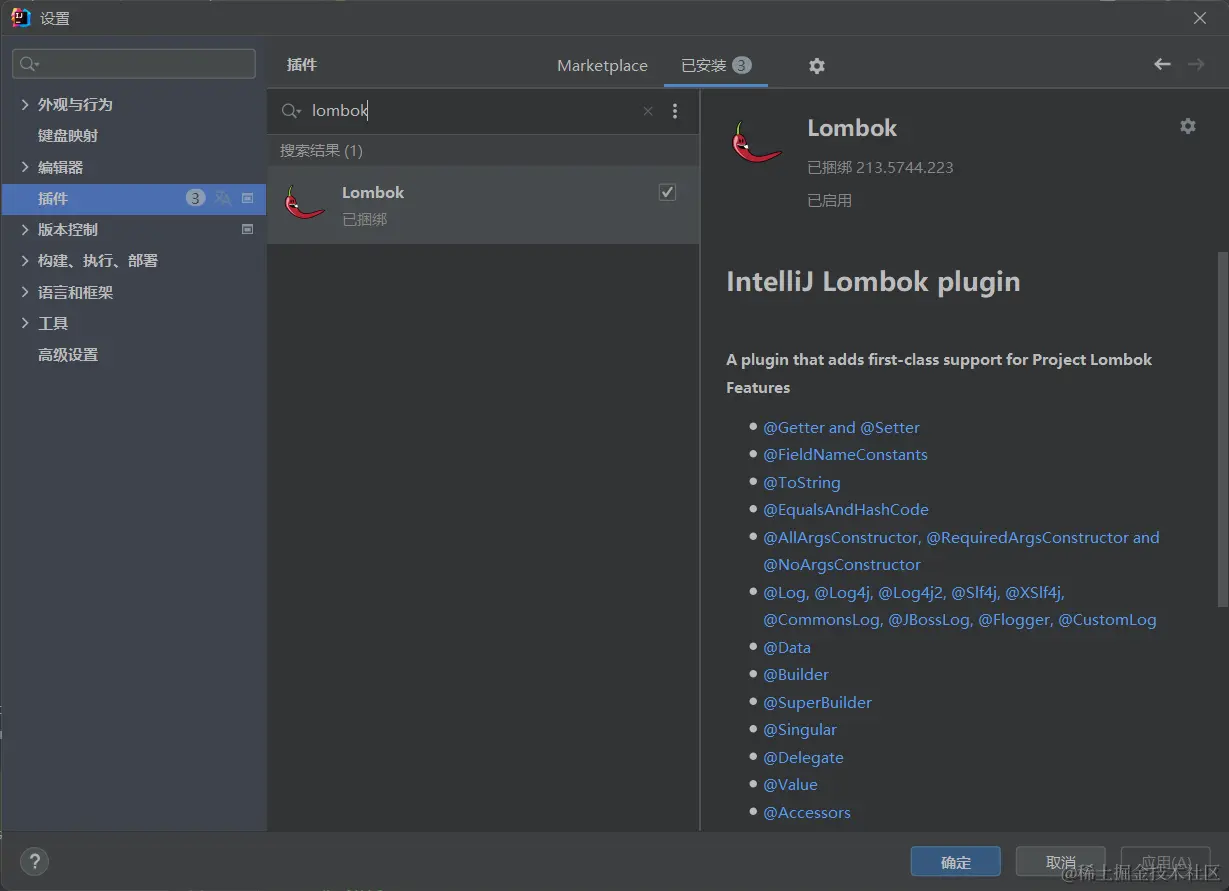Expand the 外观与行为 settings group
The width and height of the screenshot is (1229, 891).
(25, 104)
